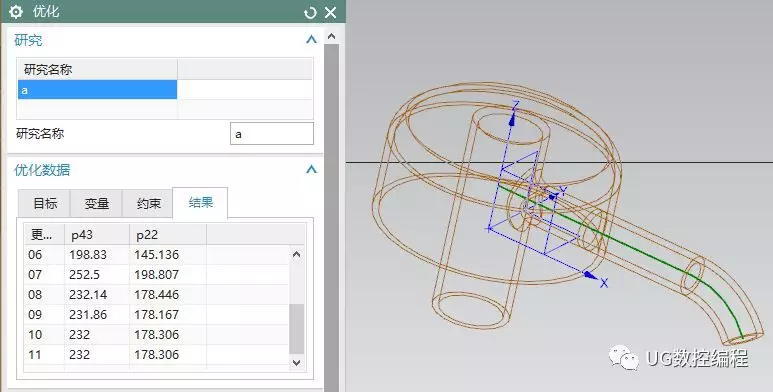Click results table scroll up arrow
773x392 pixels.
point(296,254)
